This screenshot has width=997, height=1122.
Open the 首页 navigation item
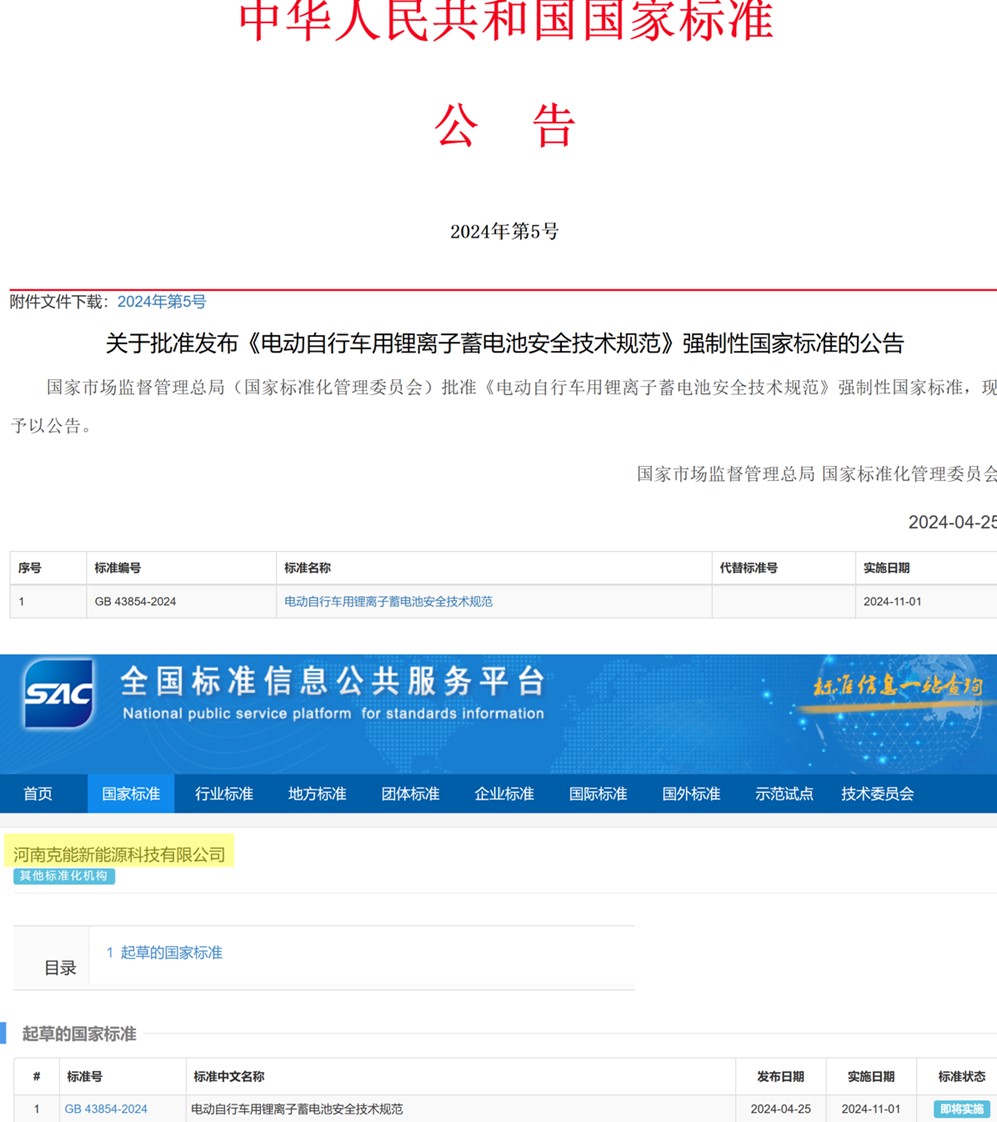38,792
